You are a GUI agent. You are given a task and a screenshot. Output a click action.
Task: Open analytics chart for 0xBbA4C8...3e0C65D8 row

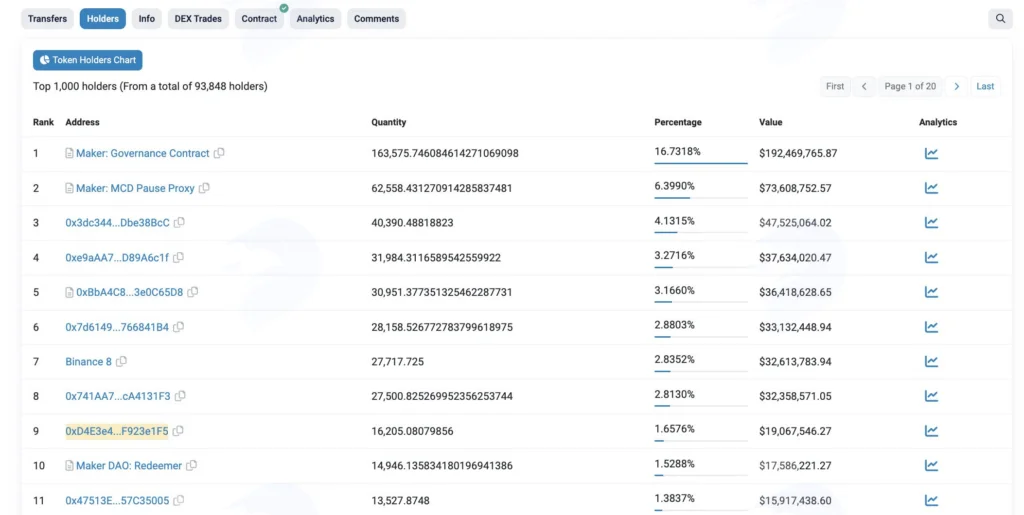pyautogui.click(x=931, y=292)
